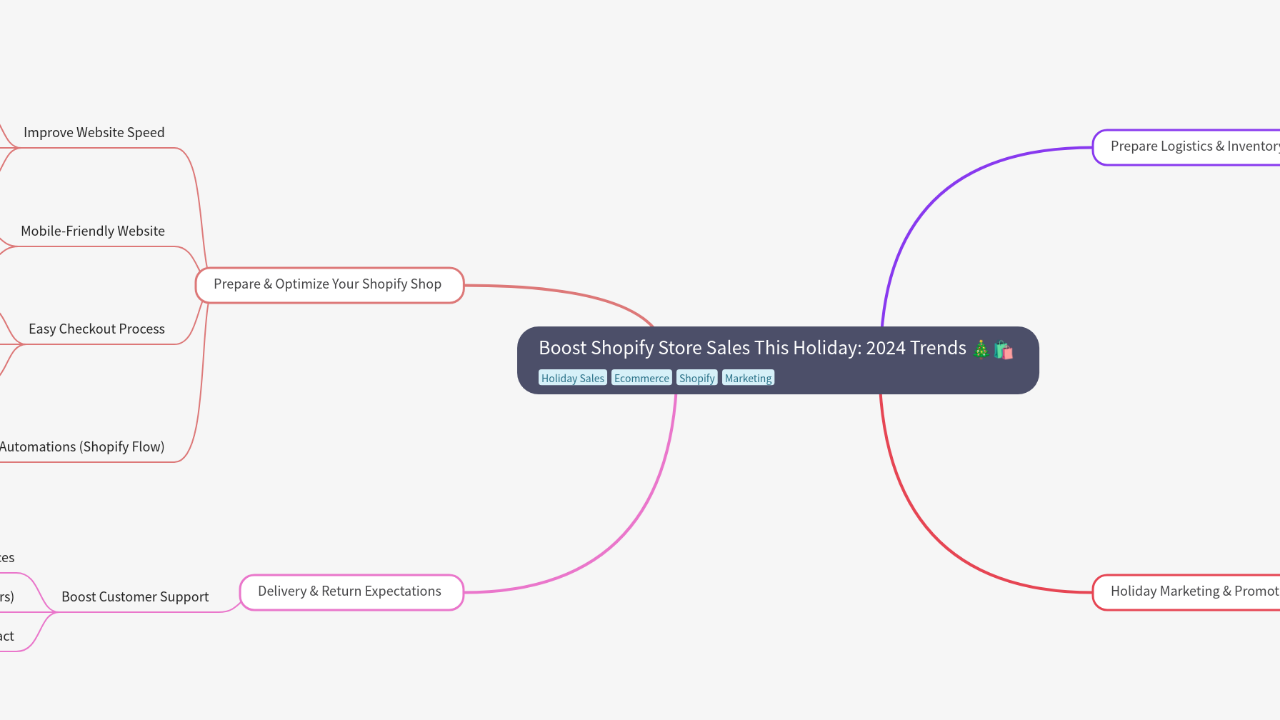Viewport: 1280px width, 720px height.
Task: Select Prepare & Optimize Your Shopify Shop node
Action: 329,285
